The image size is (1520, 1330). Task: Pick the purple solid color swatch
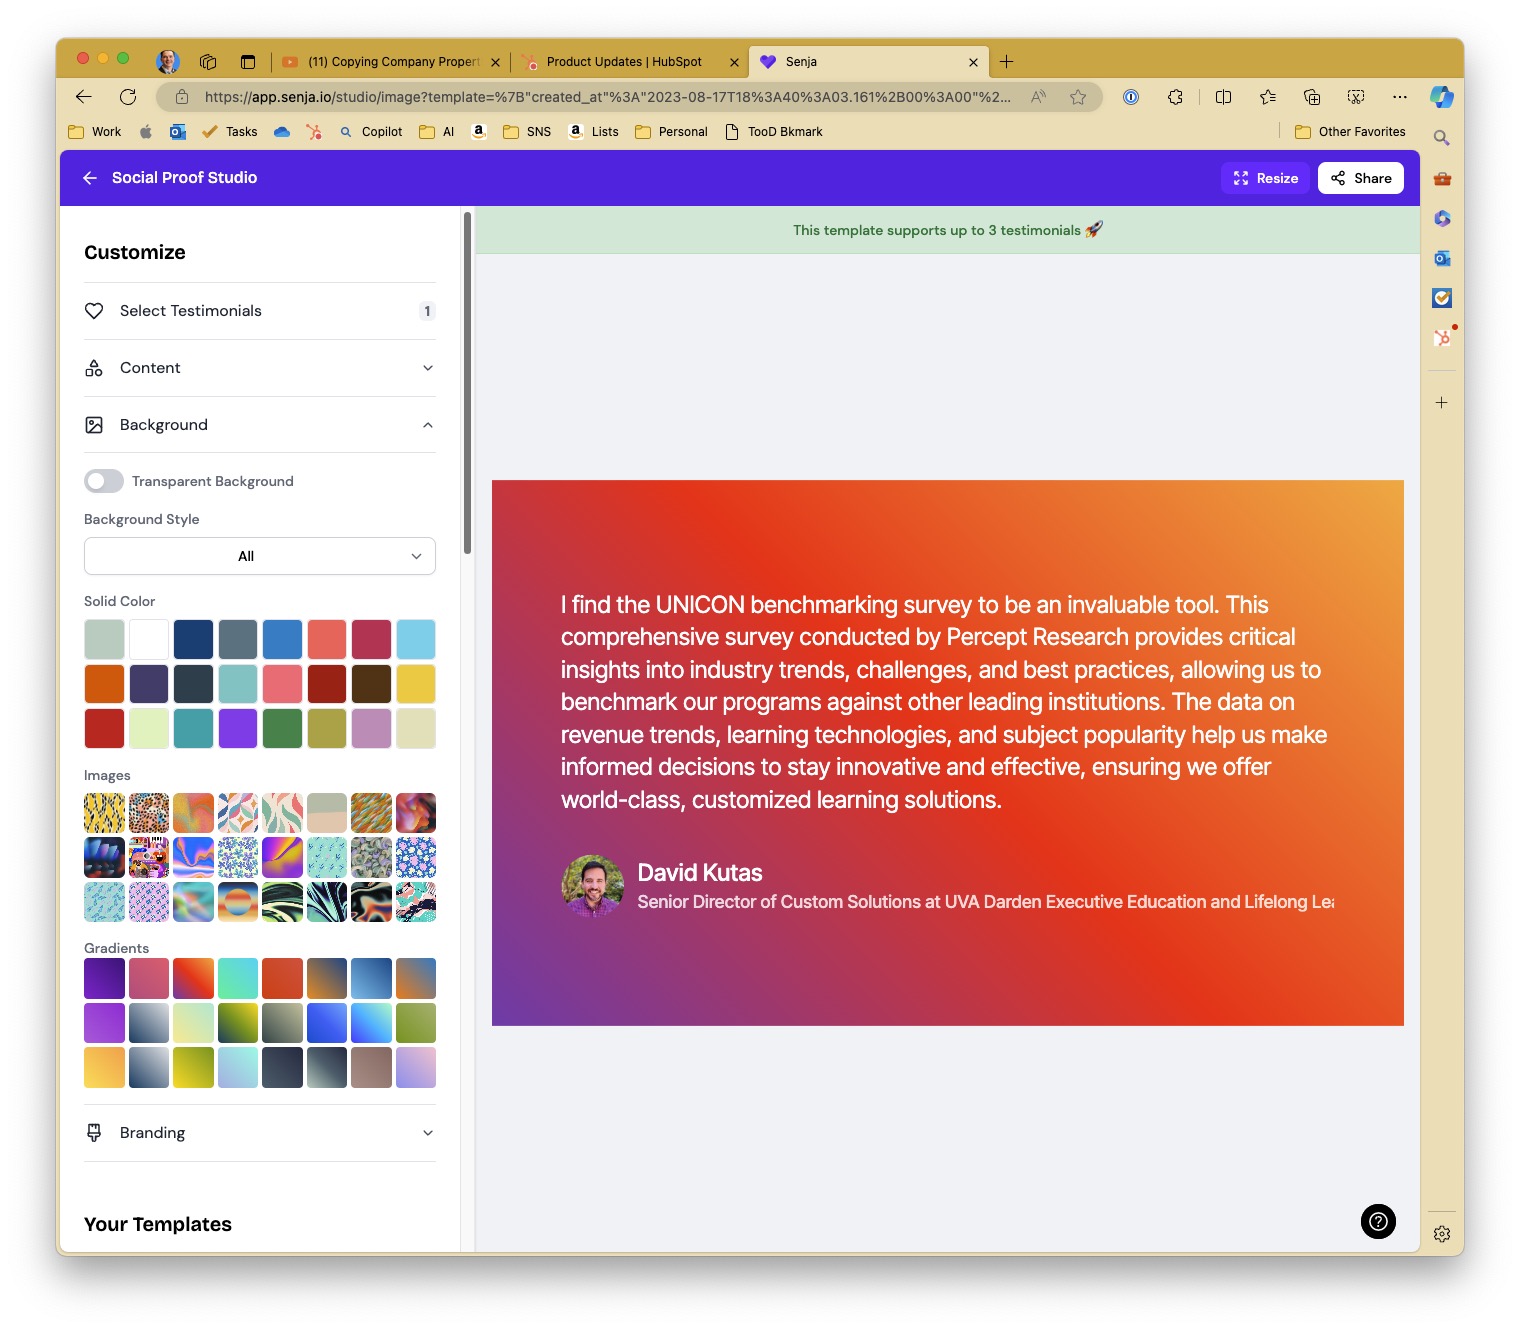click(238, 729)
